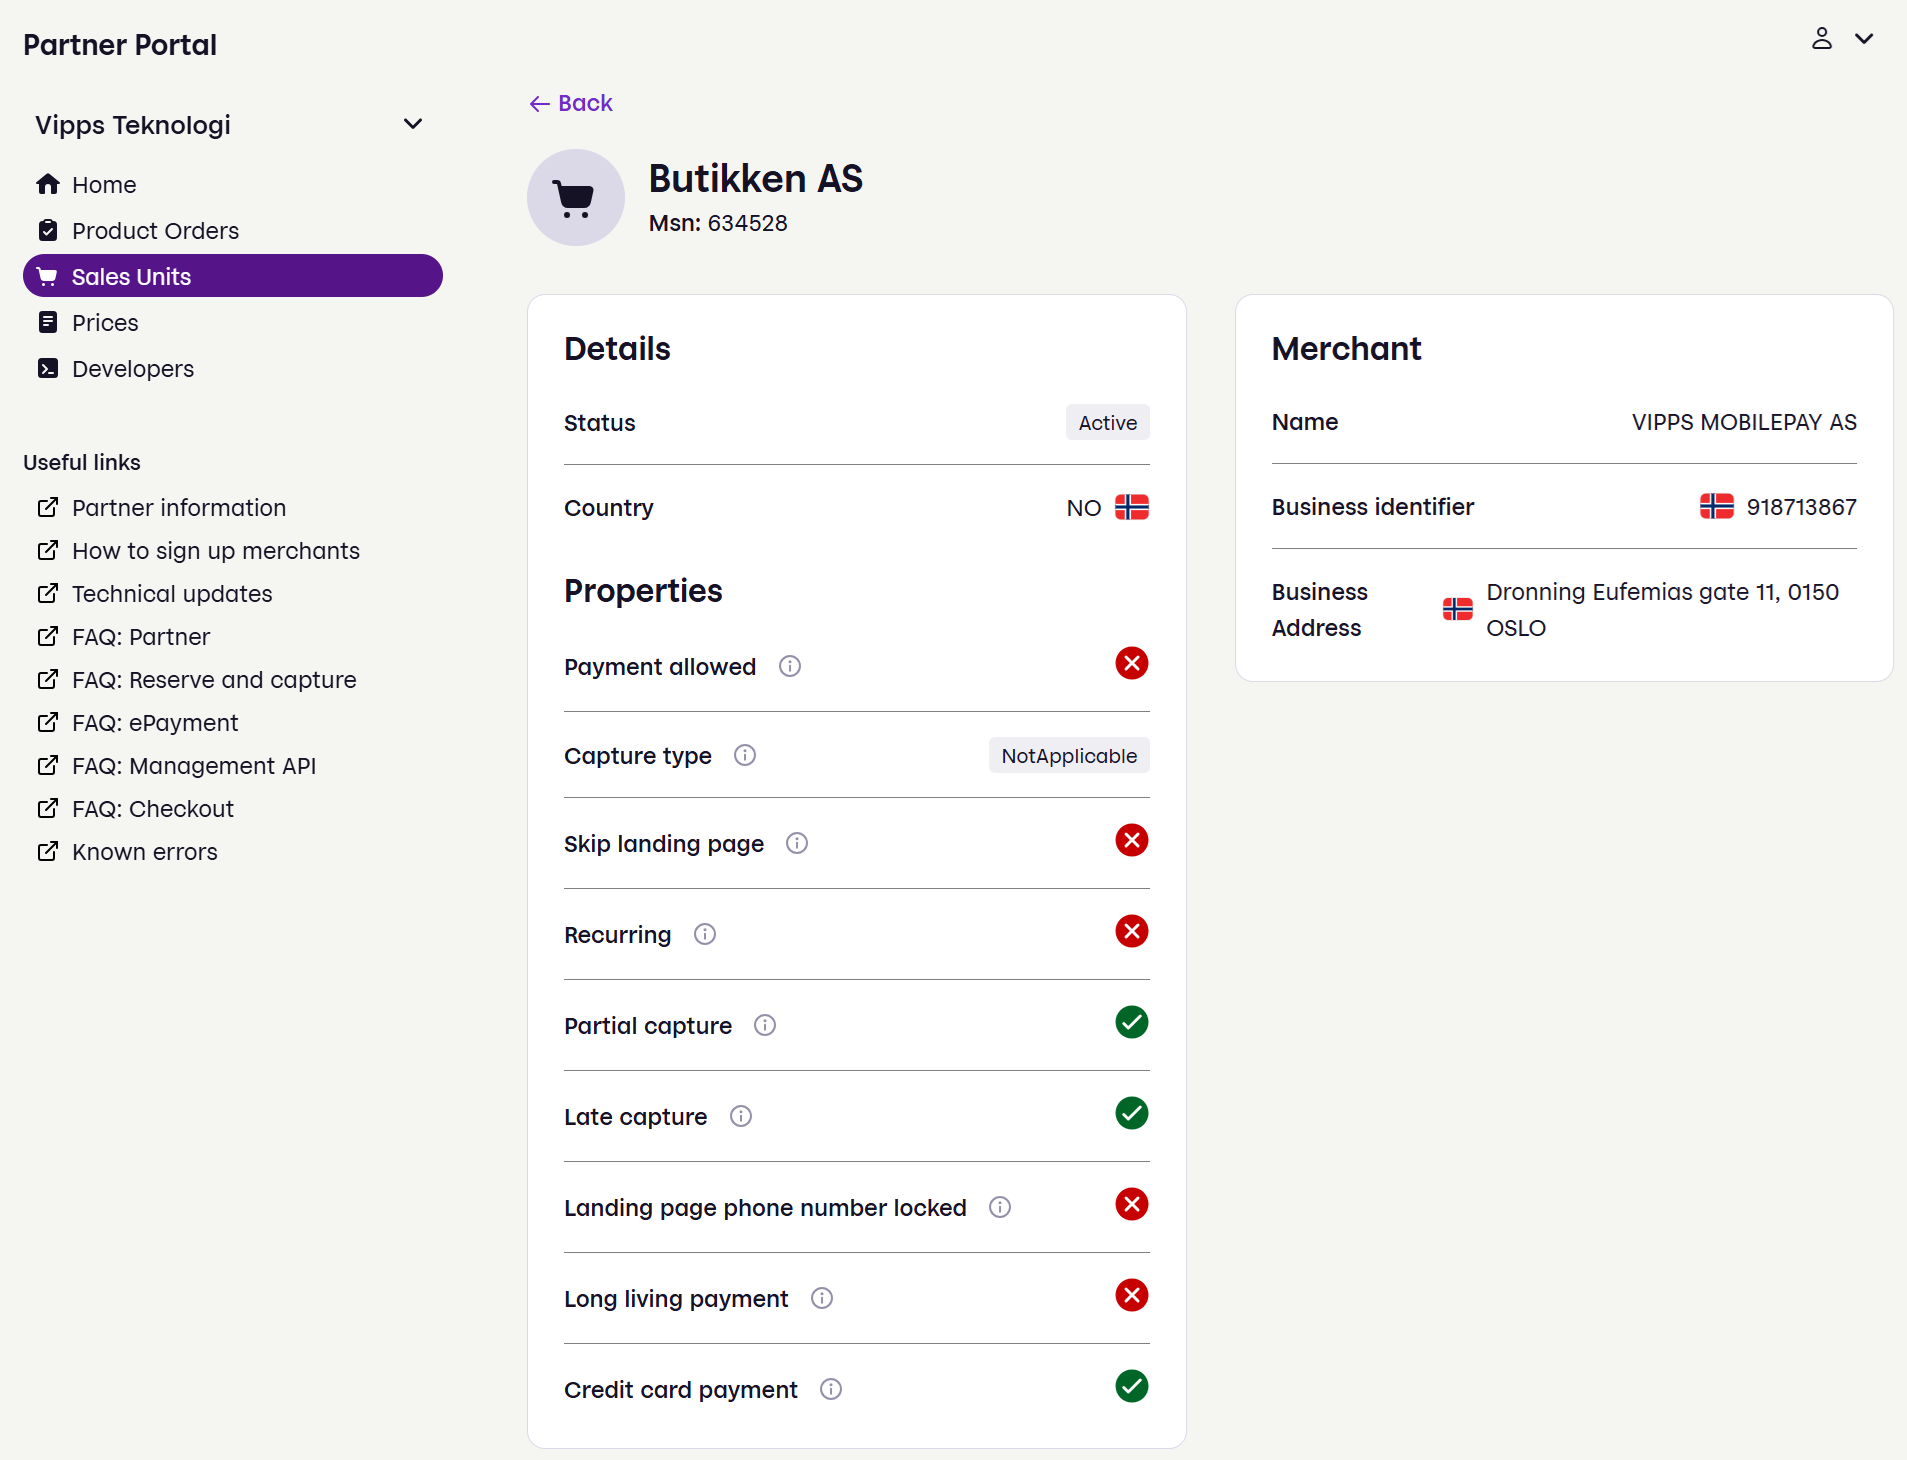
Task: Click the info icon beside Payment allowed
Action: 790,666
